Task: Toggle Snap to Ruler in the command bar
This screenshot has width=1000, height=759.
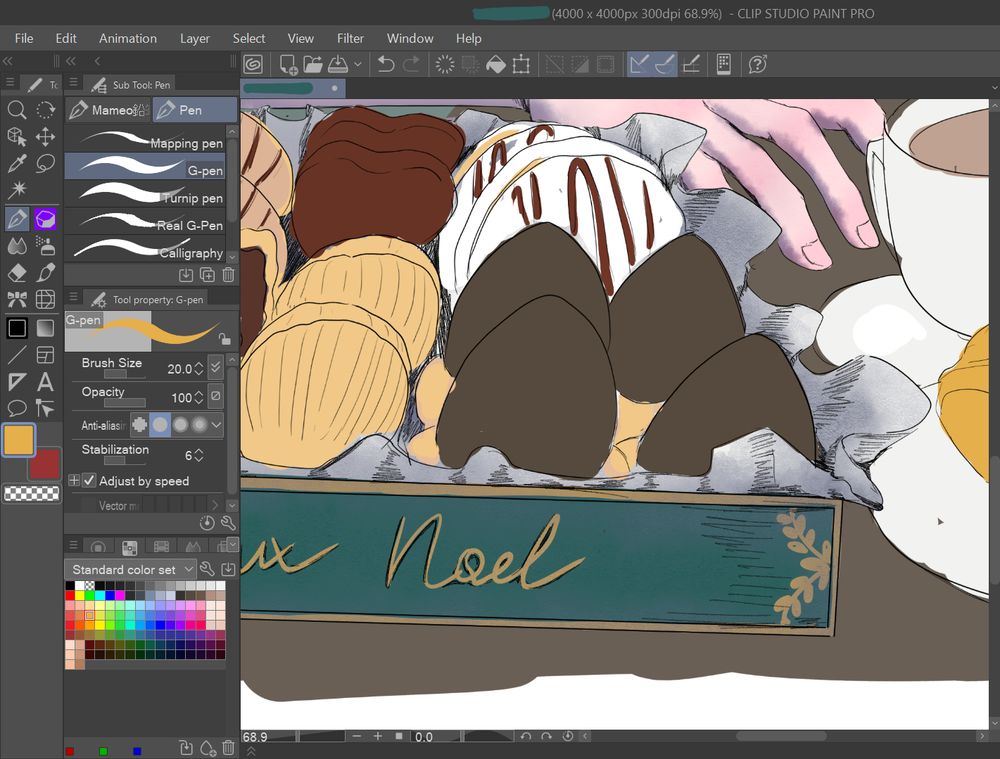Action: tap(639, 65)
